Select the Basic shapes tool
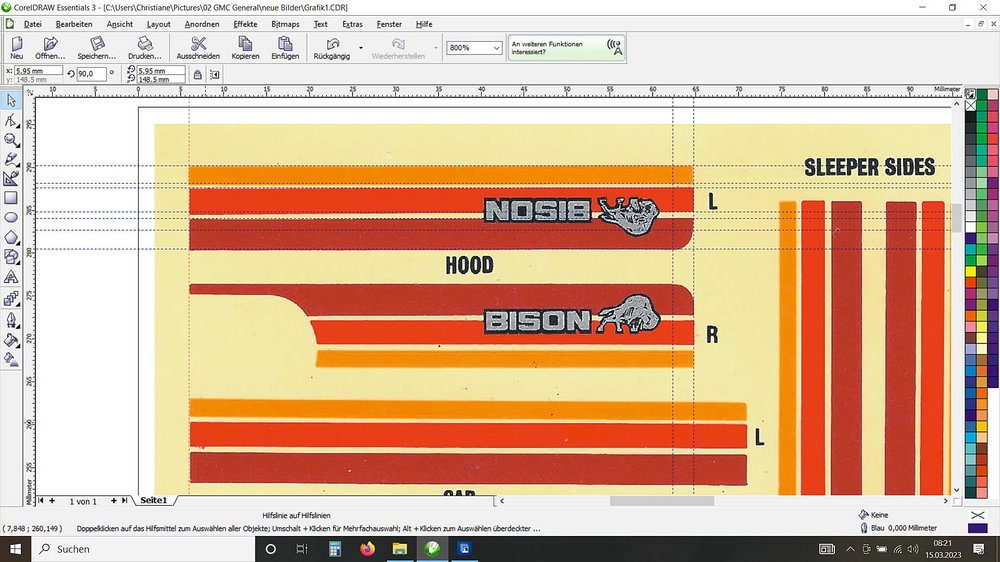 click(11, 257)
